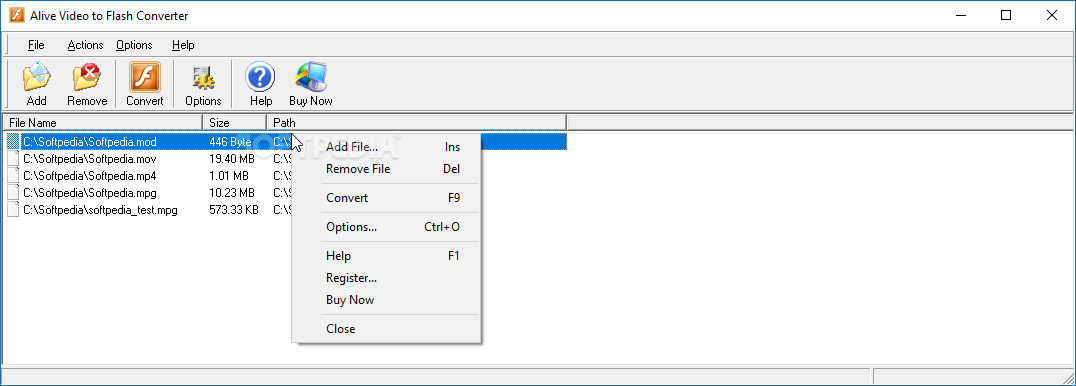Click the 10.23 MB size cell
The height and width of the screenshot is (386, 1076).
pos(232,193)
